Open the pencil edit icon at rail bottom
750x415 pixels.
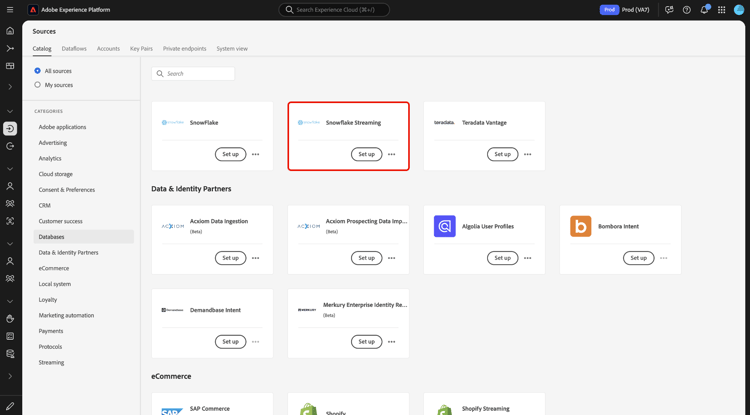tap(10, 406)
